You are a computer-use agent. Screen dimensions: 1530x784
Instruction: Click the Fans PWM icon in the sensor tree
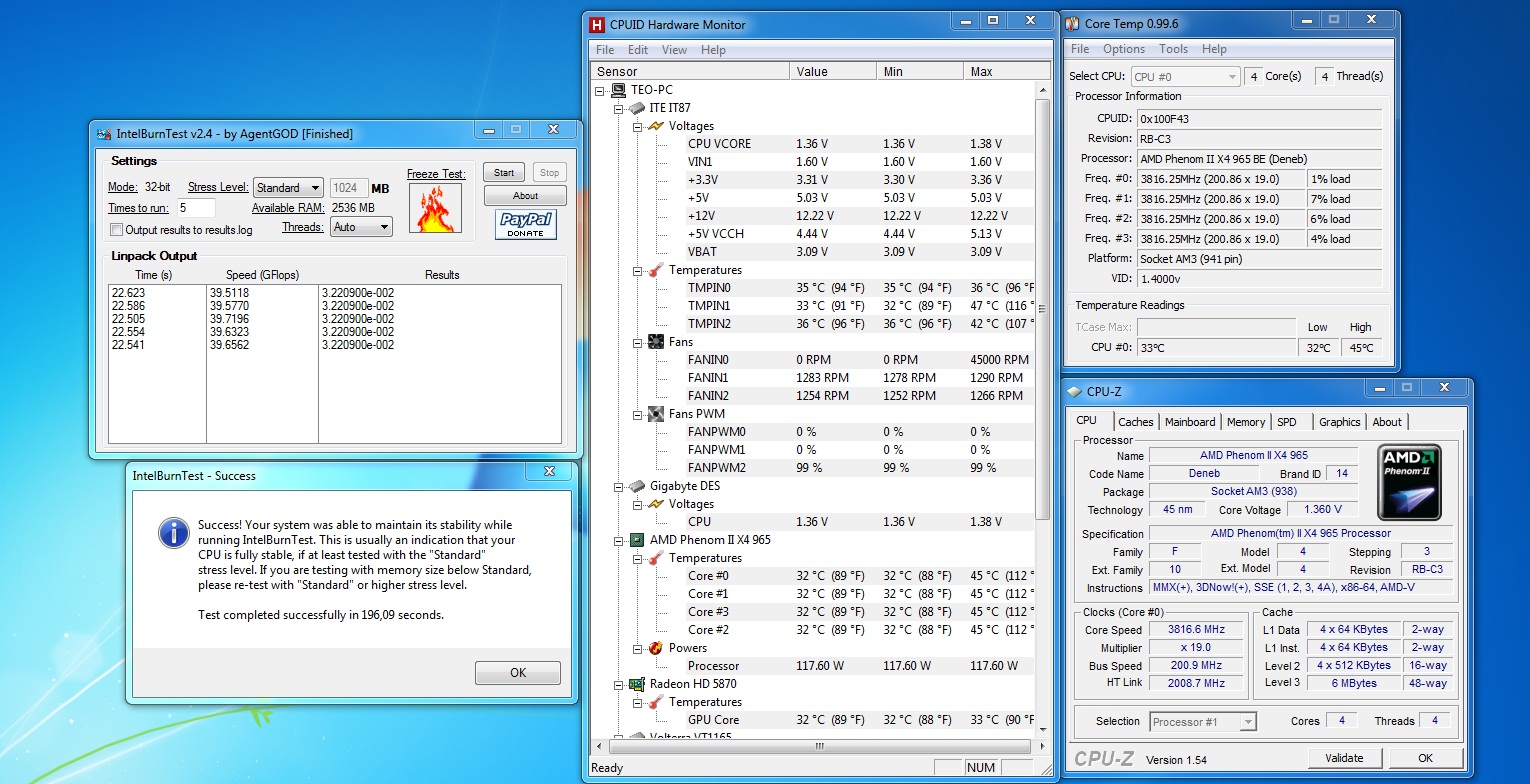pos(656,414)
